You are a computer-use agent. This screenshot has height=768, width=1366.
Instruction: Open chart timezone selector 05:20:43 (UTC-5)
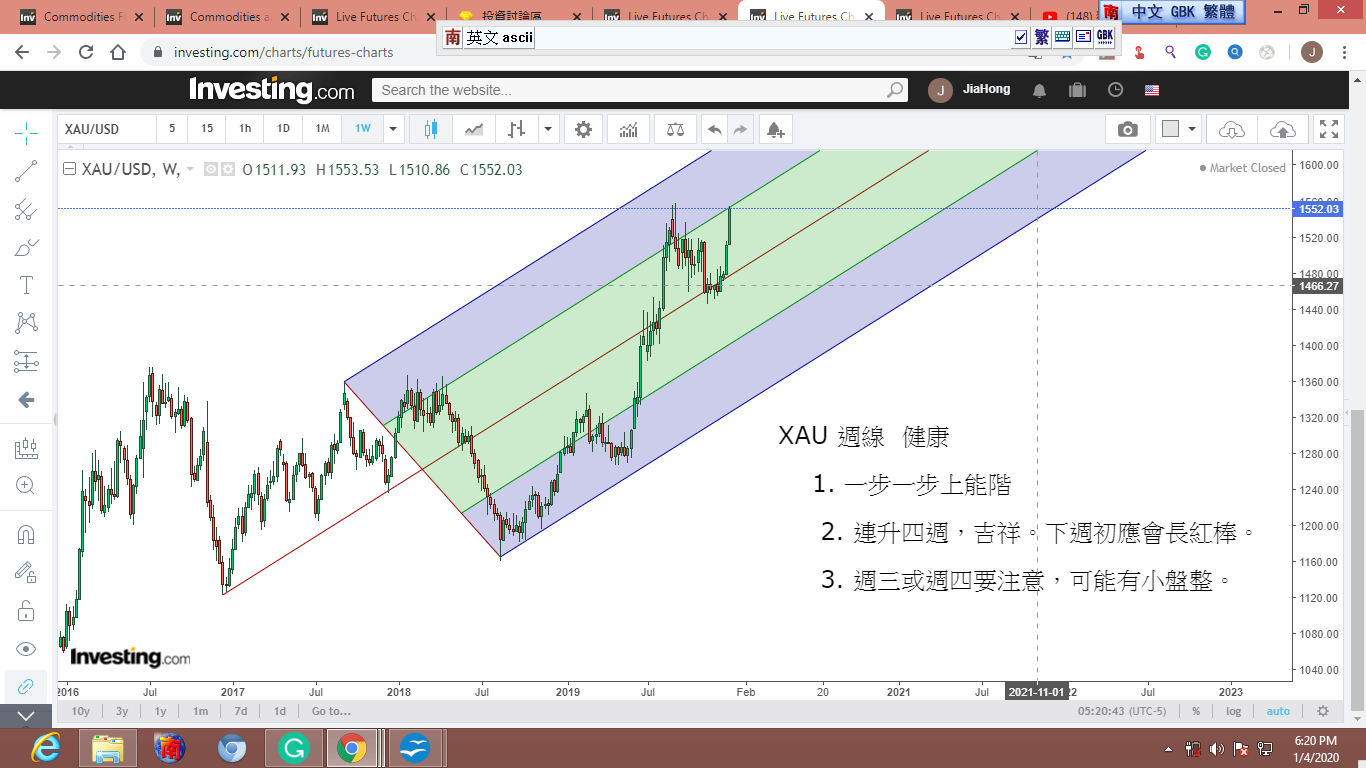[1123, 711]
